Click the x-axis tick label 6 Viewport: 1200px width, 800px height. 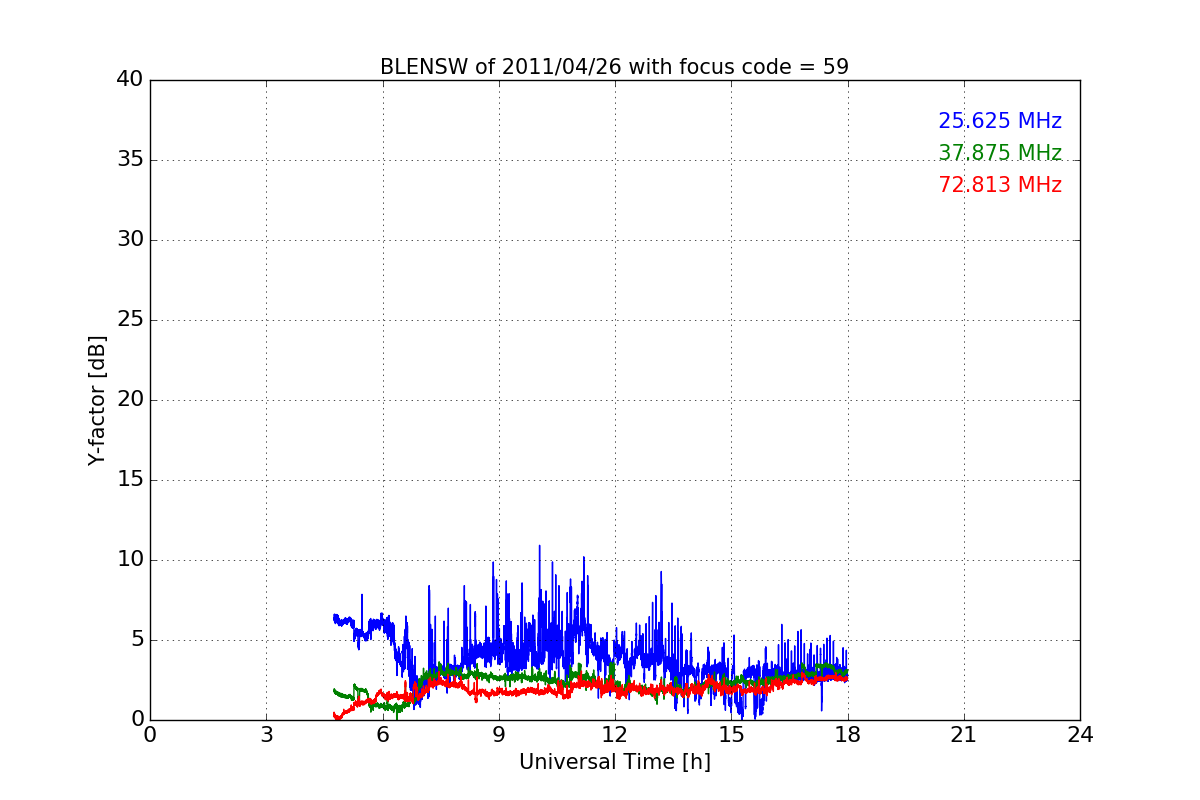pyautogui.click(x=382, y=735)
